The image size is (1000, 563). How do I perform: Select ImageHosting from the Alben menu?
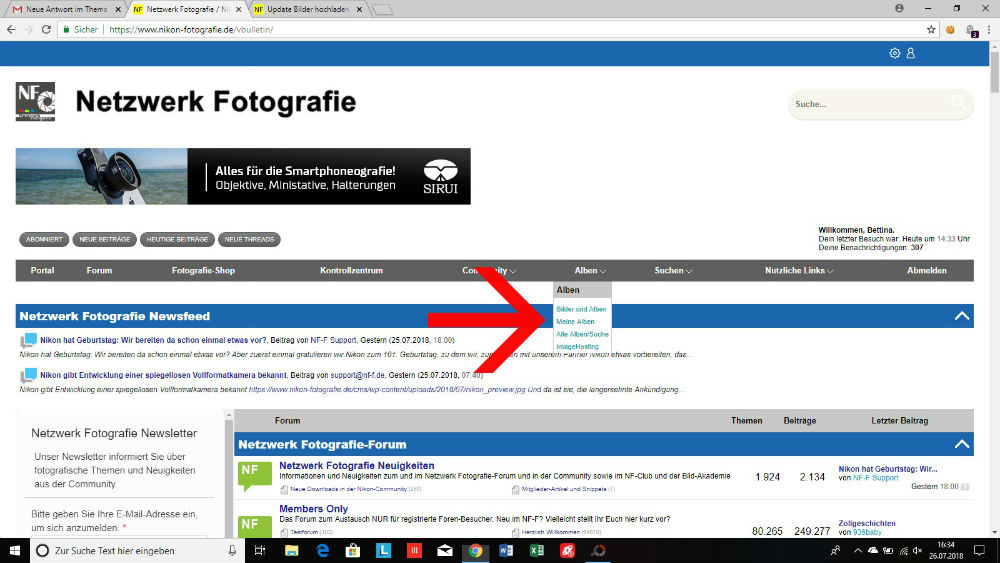coord(577,347)
